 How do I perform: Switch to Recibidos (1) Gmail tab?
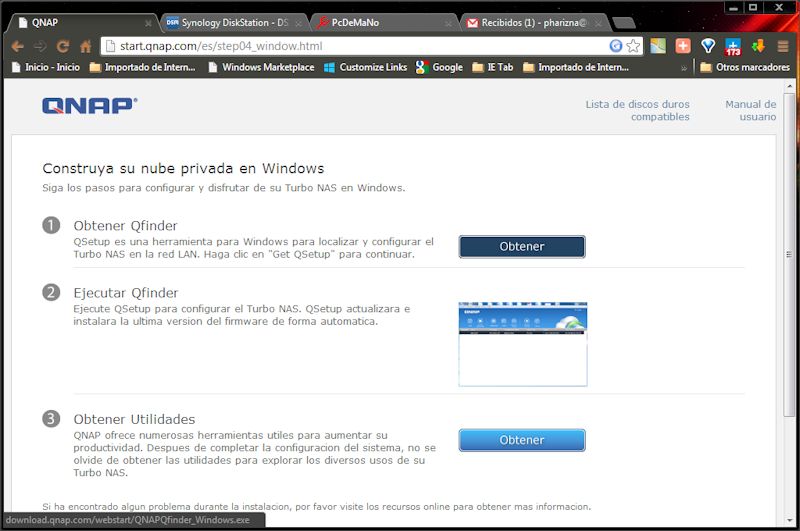[x=535, y=23]
